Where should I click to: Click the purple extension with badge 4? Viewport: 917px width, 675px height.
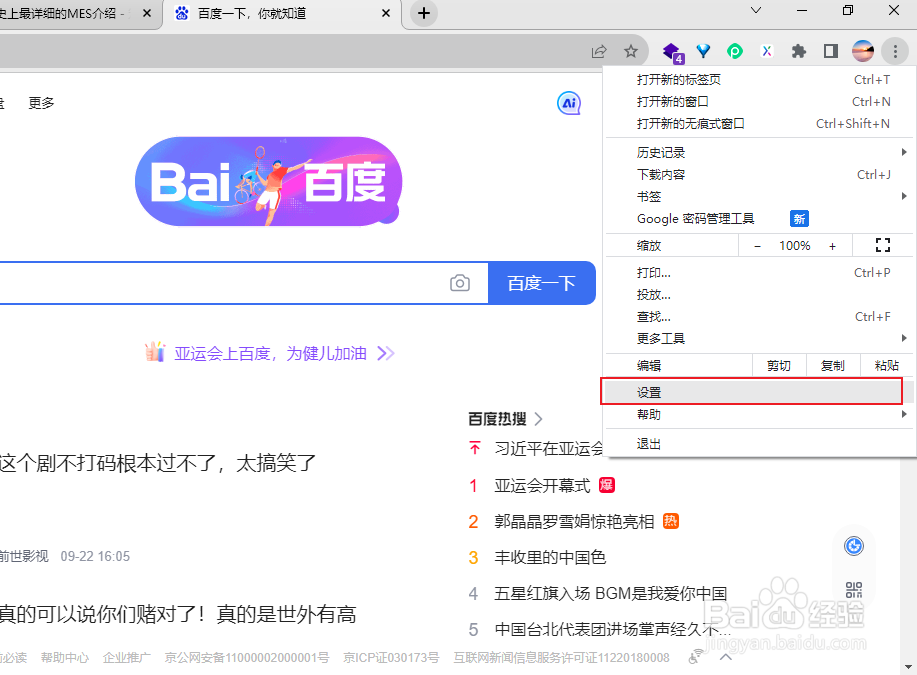pos(673,53)
